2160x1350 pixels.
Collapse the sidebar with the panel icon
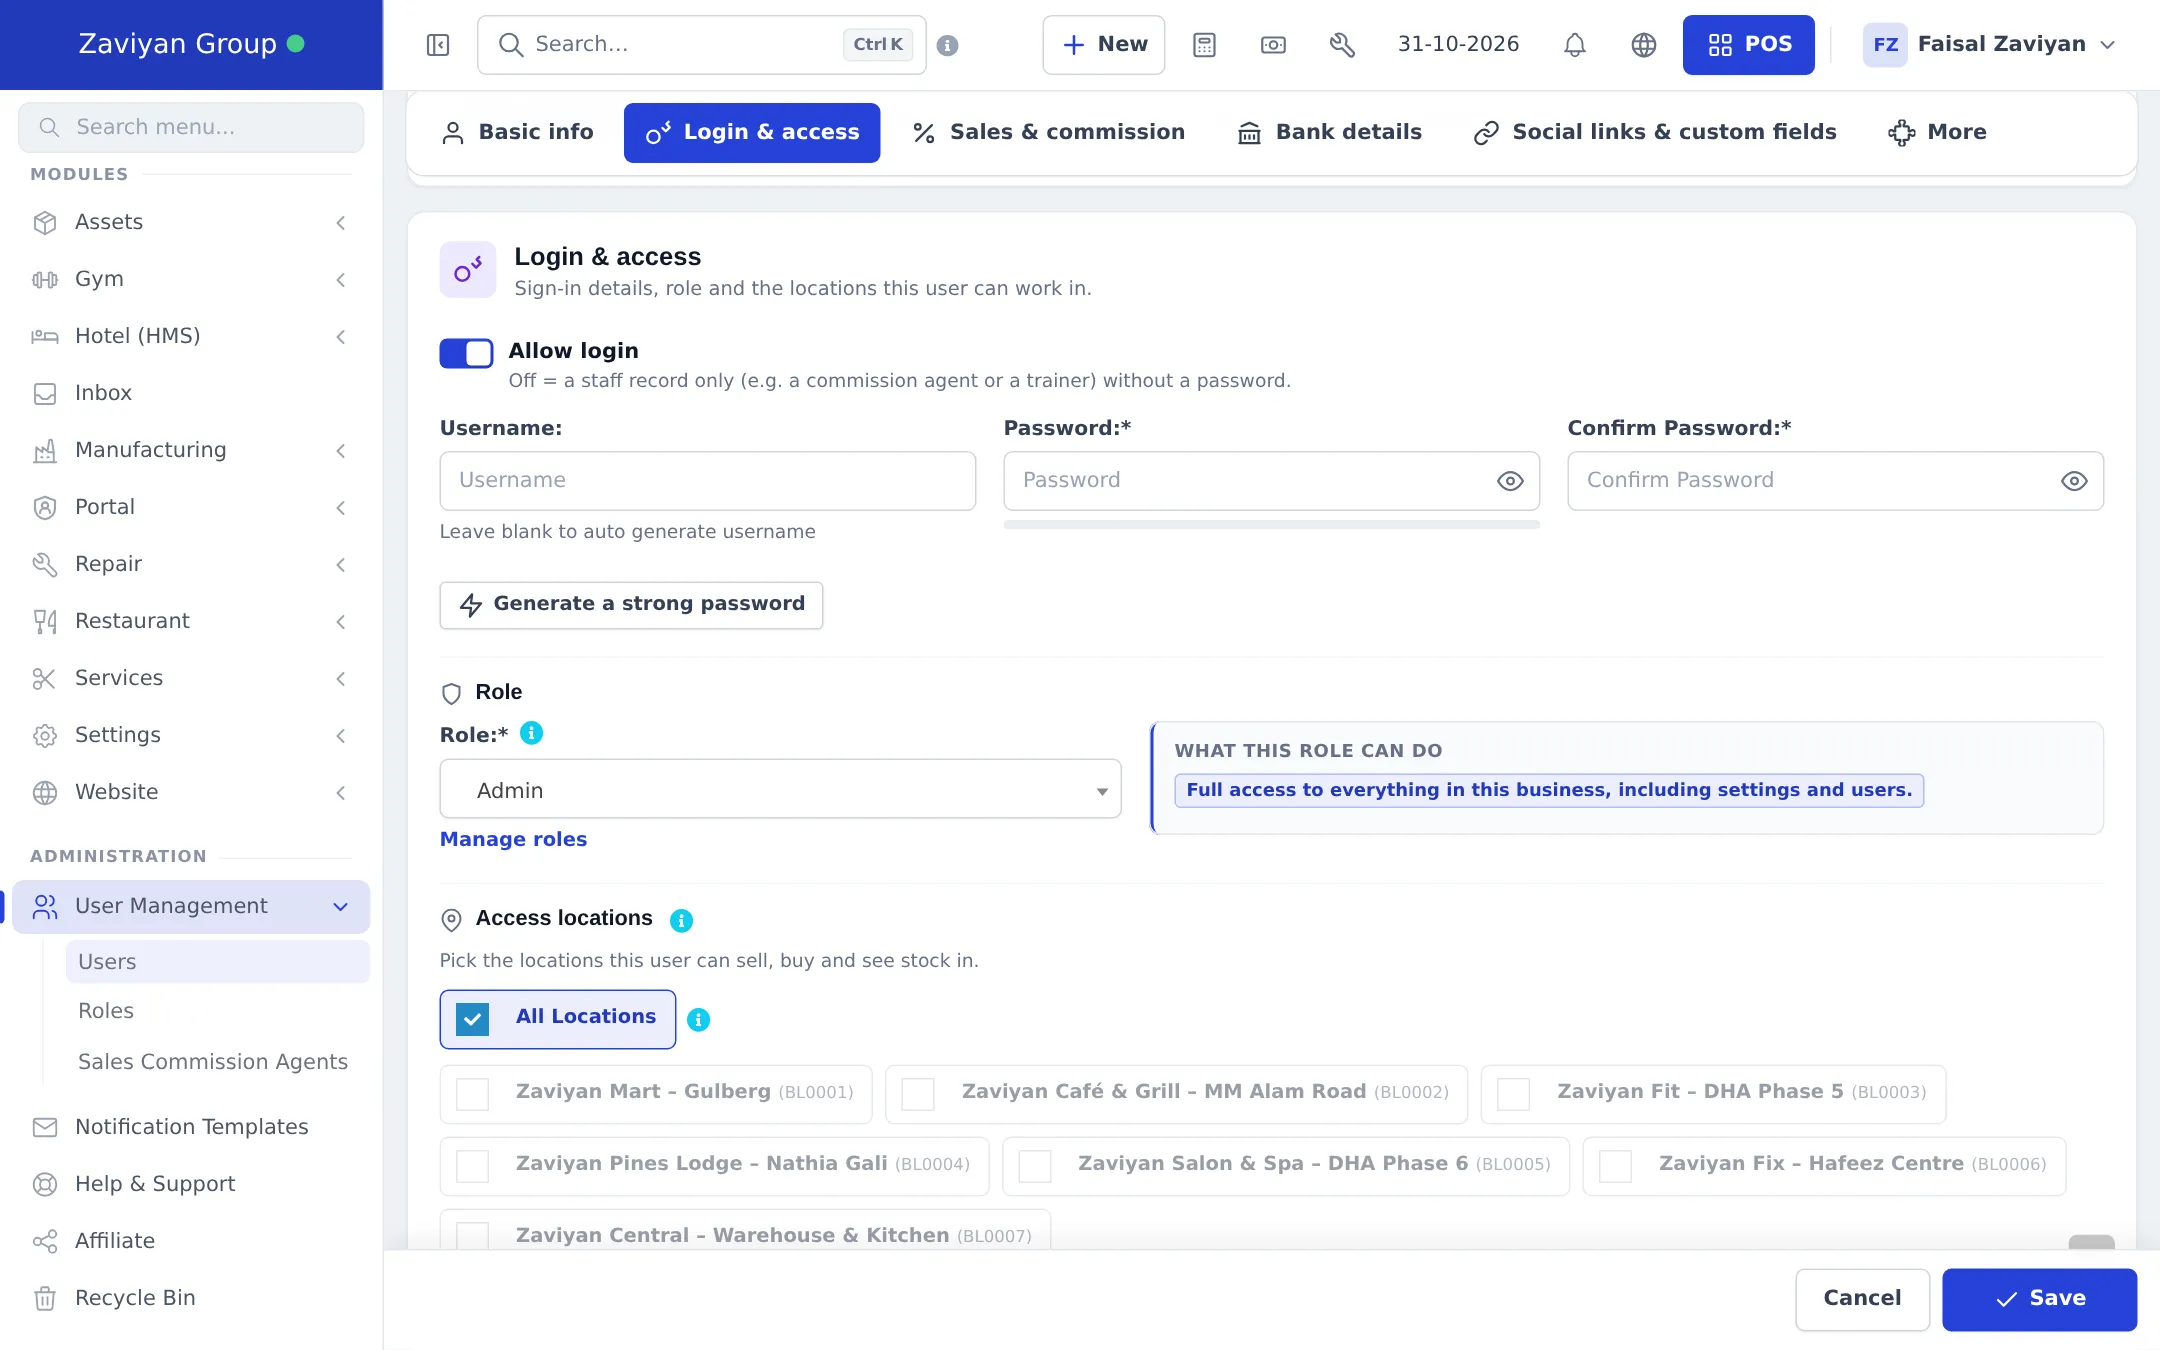click(438, 45)
